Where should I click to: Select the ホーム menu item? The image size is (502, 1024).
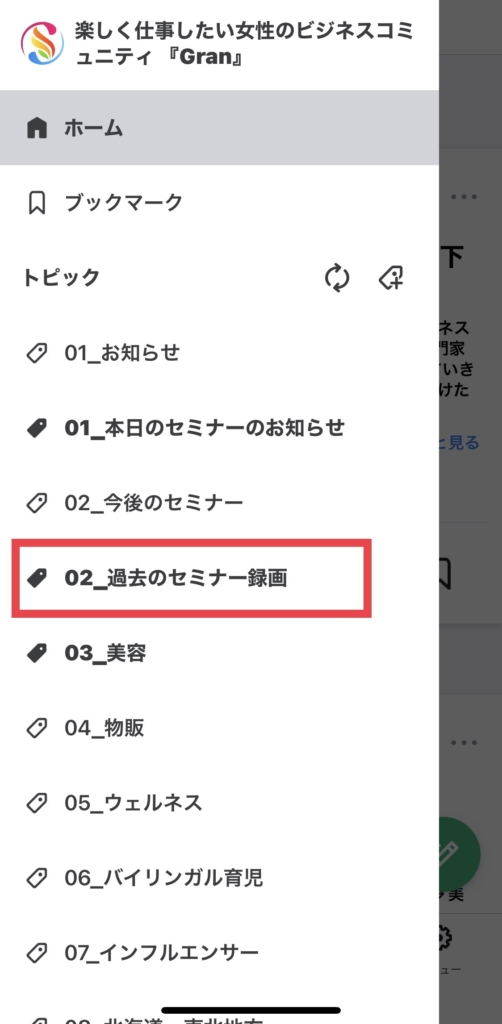(219, 128)
